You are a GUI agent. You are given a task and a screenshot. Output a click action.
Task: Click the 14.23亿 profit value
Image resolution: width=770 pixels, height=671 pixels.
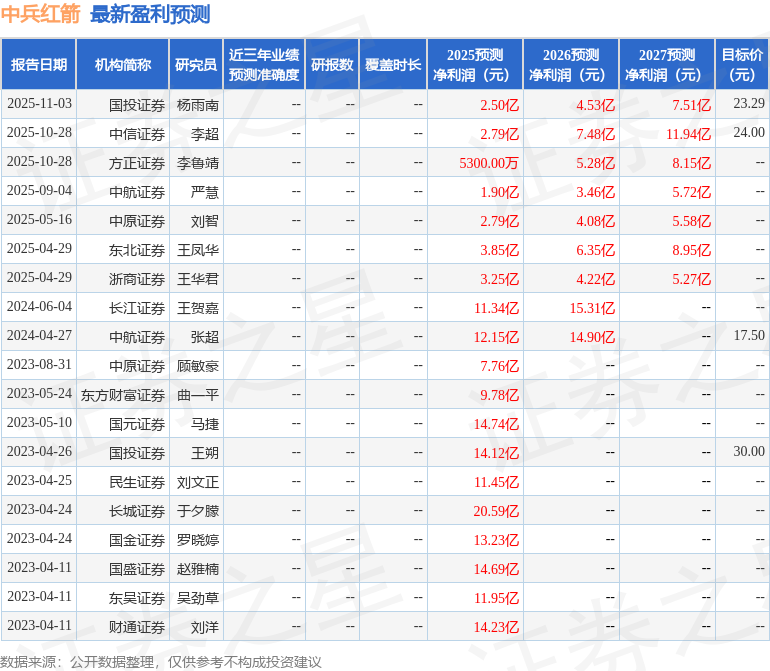pos(496,627)
